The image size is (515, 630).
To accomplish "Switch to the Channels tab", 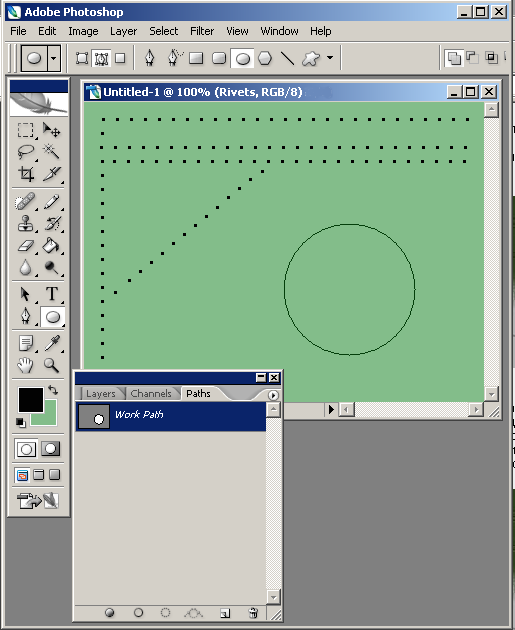I will (151, 393).
